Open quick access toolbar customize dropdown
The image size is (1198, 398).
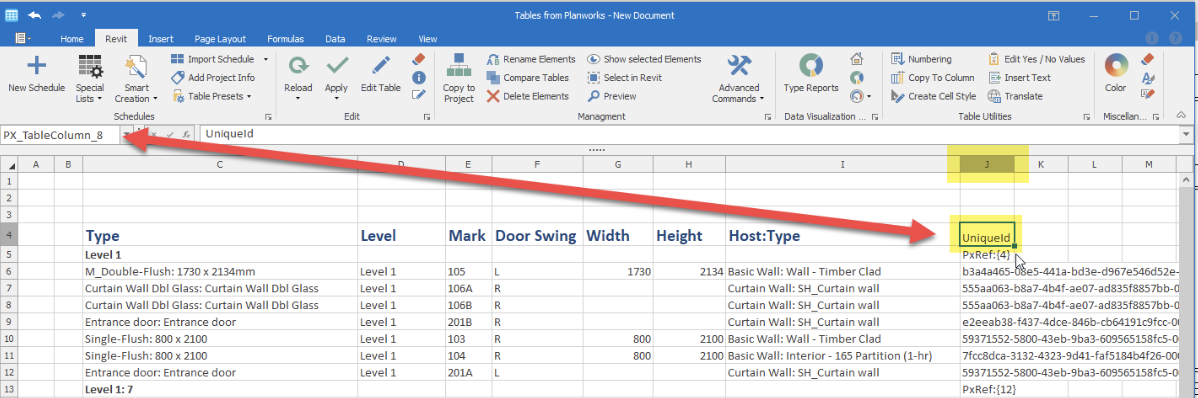point(83,15)
